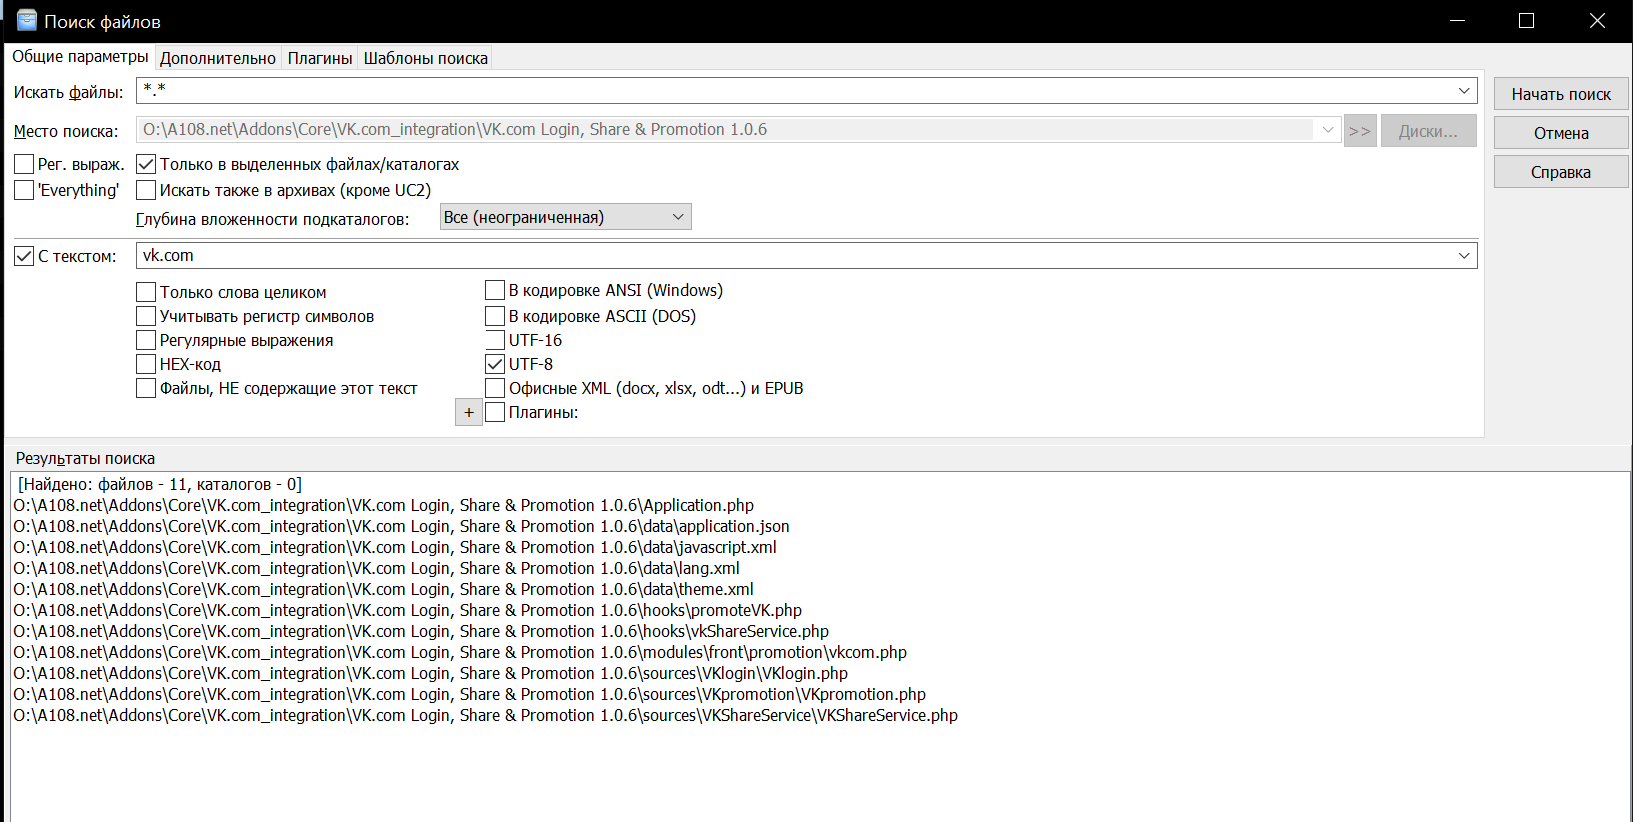Check Файлы, НЕ содержащие этот текст
Image resolution: width=1633 pixels, height=822 pixels.
(x=146, y=388)
